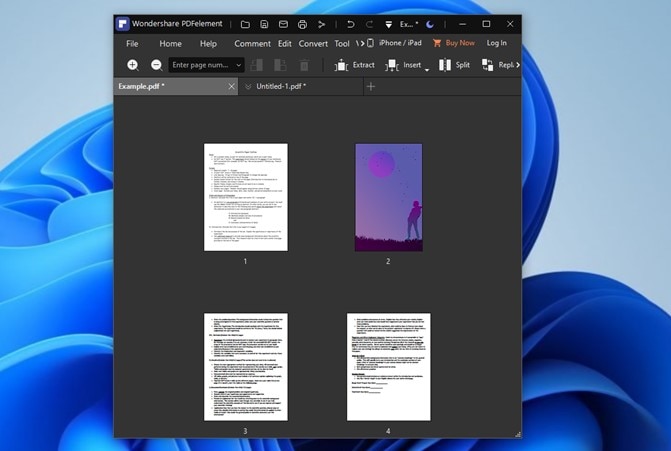Open a file with the folder icon

[245, 24]
